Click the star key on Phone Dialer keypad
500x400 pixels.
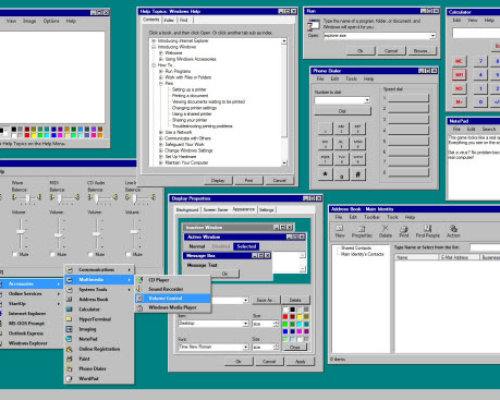click(325, 174)
